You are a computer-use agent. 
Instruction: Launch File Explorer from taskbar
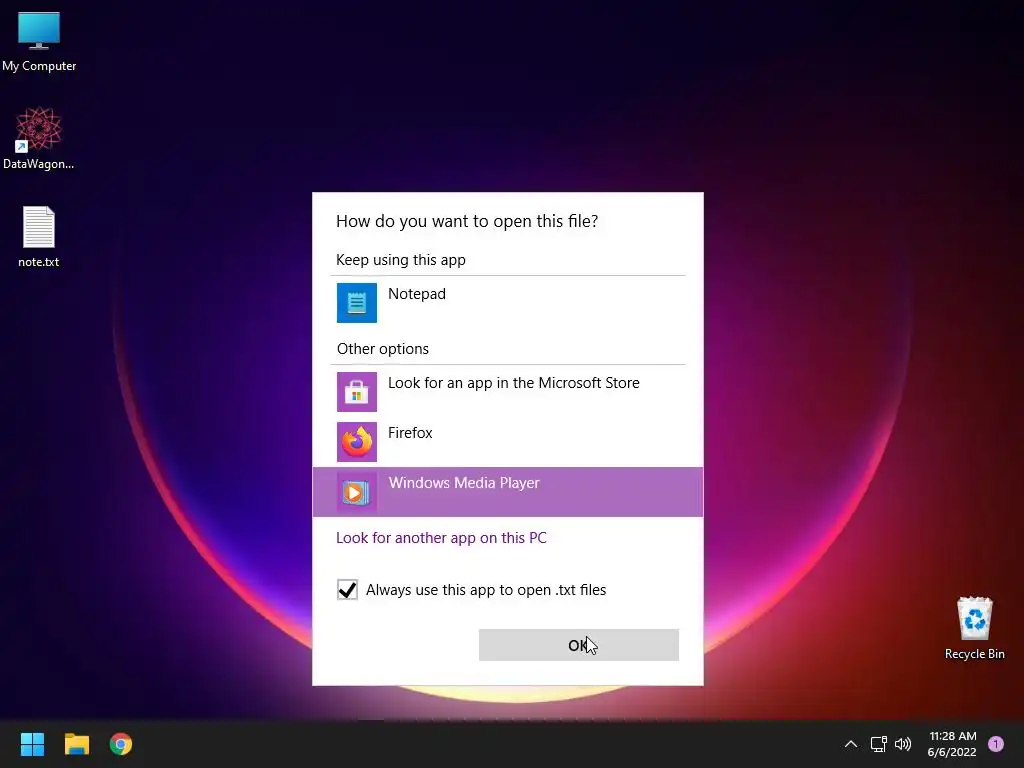coord(76,744)
